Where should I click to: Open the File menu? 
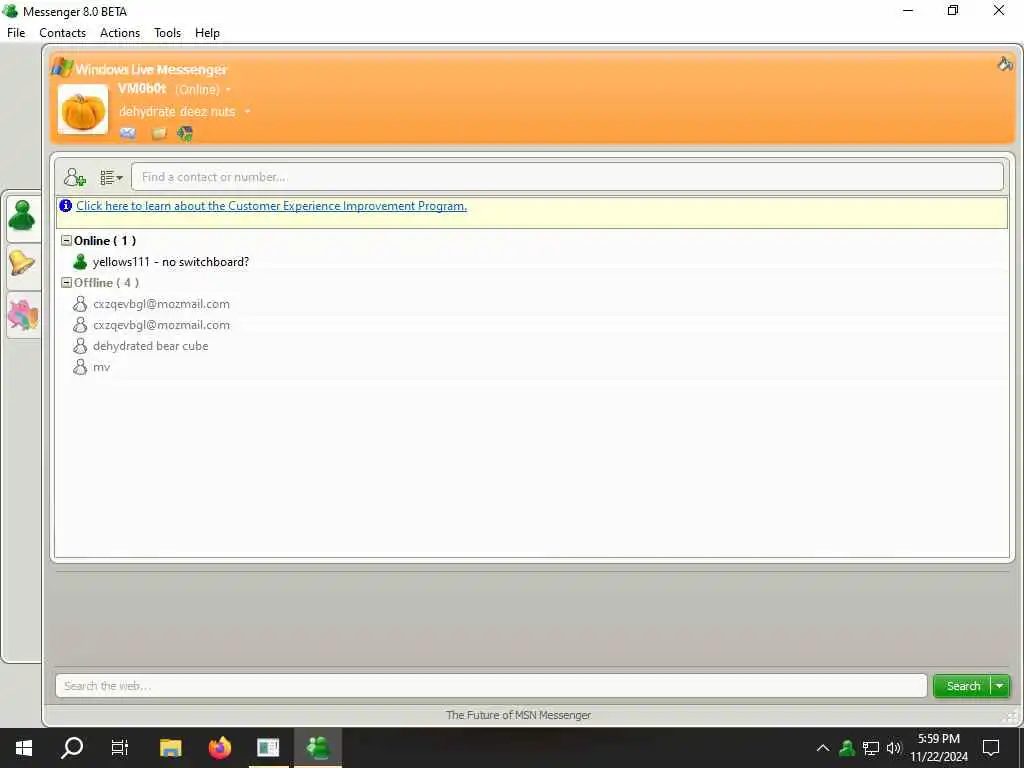point(16,33)
